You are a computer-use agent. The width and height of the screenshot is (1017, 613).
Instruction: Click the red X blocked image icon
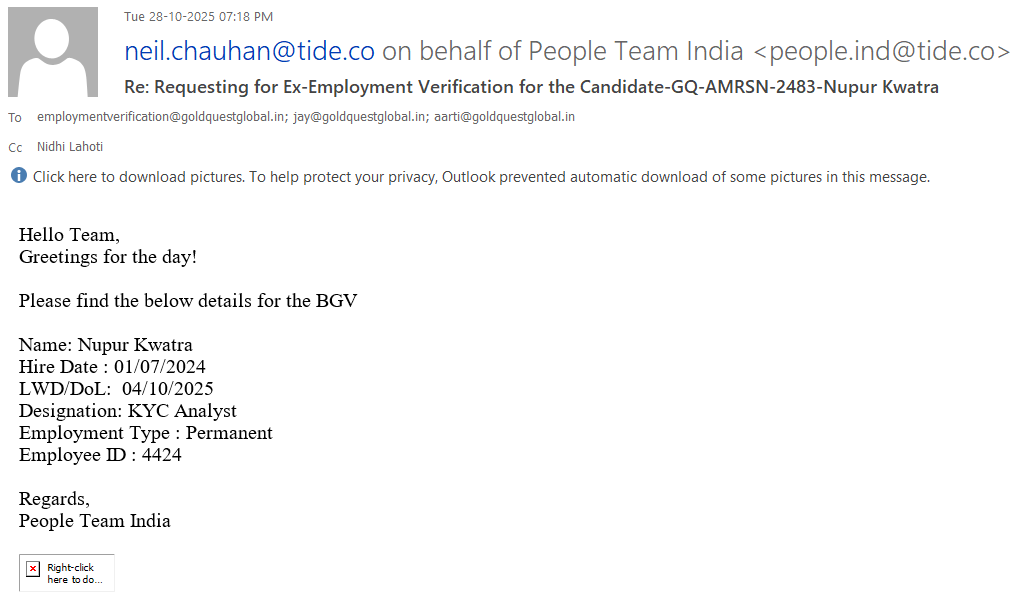coord(33,569)
